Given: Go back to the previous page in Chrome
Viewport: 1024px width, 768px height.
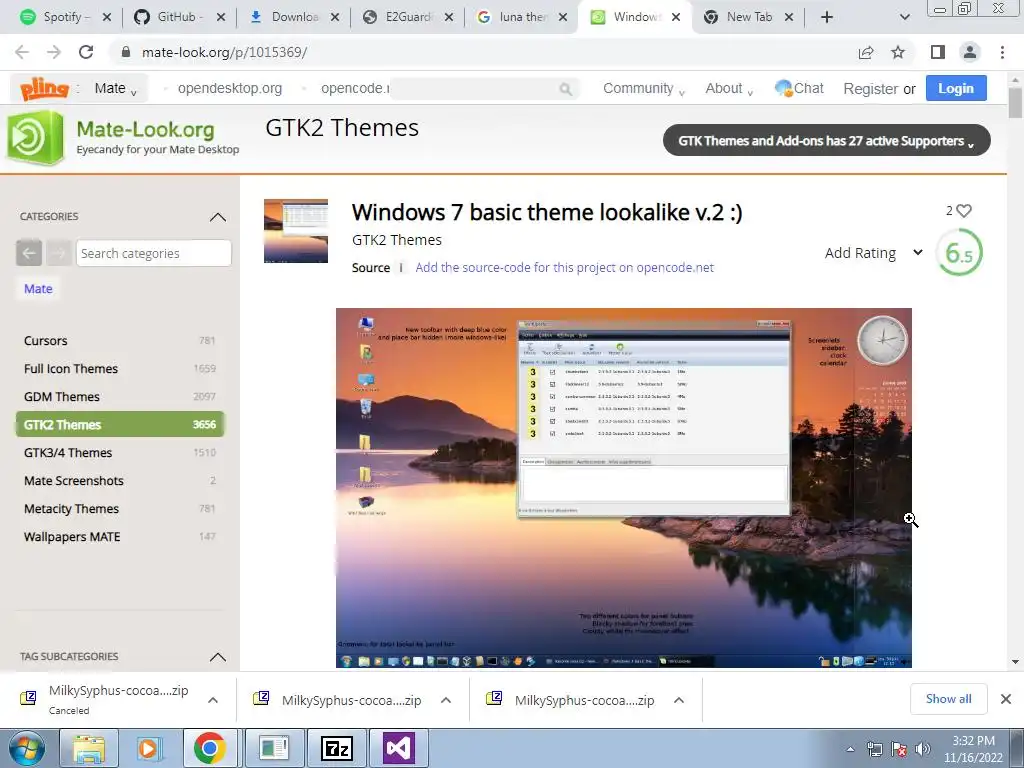Looking at the screenshot, I should (22, 52).
